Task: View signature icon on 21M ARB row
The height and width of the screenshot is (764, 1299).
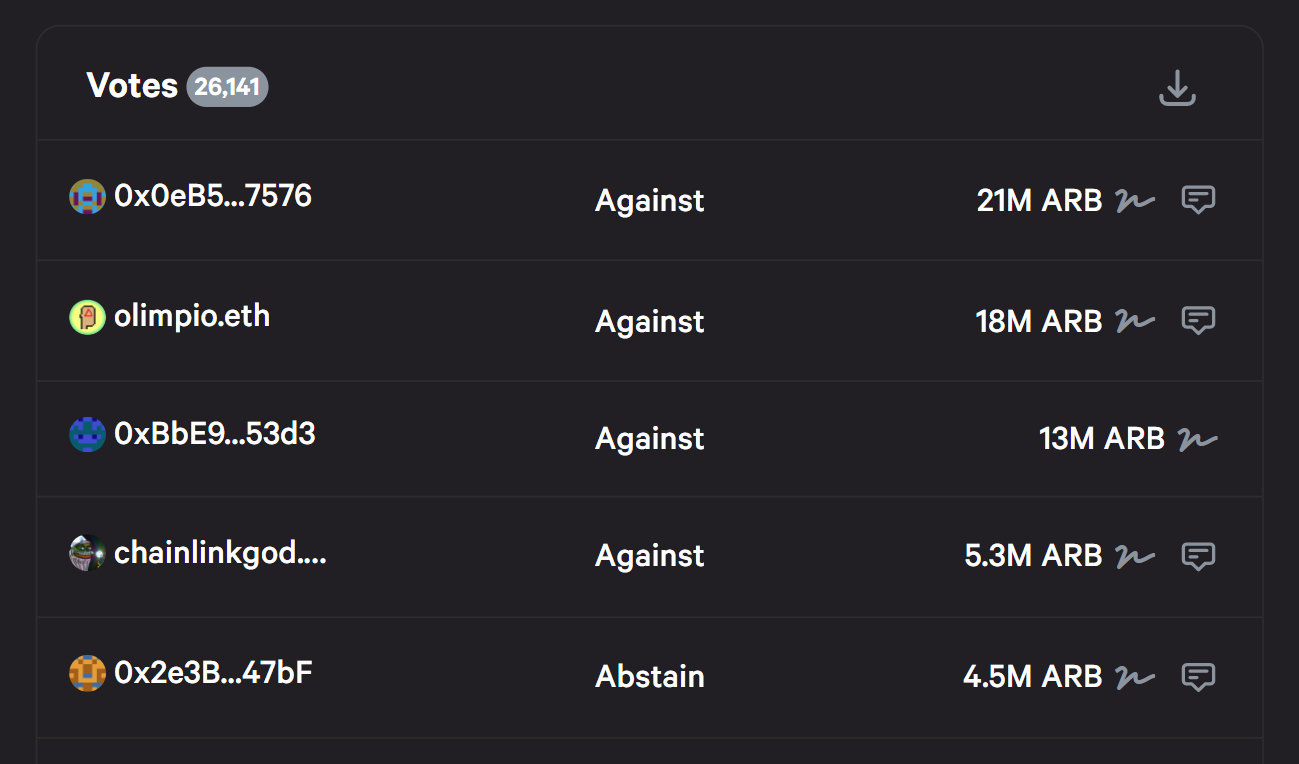Action: click(x=1135, y=201)
